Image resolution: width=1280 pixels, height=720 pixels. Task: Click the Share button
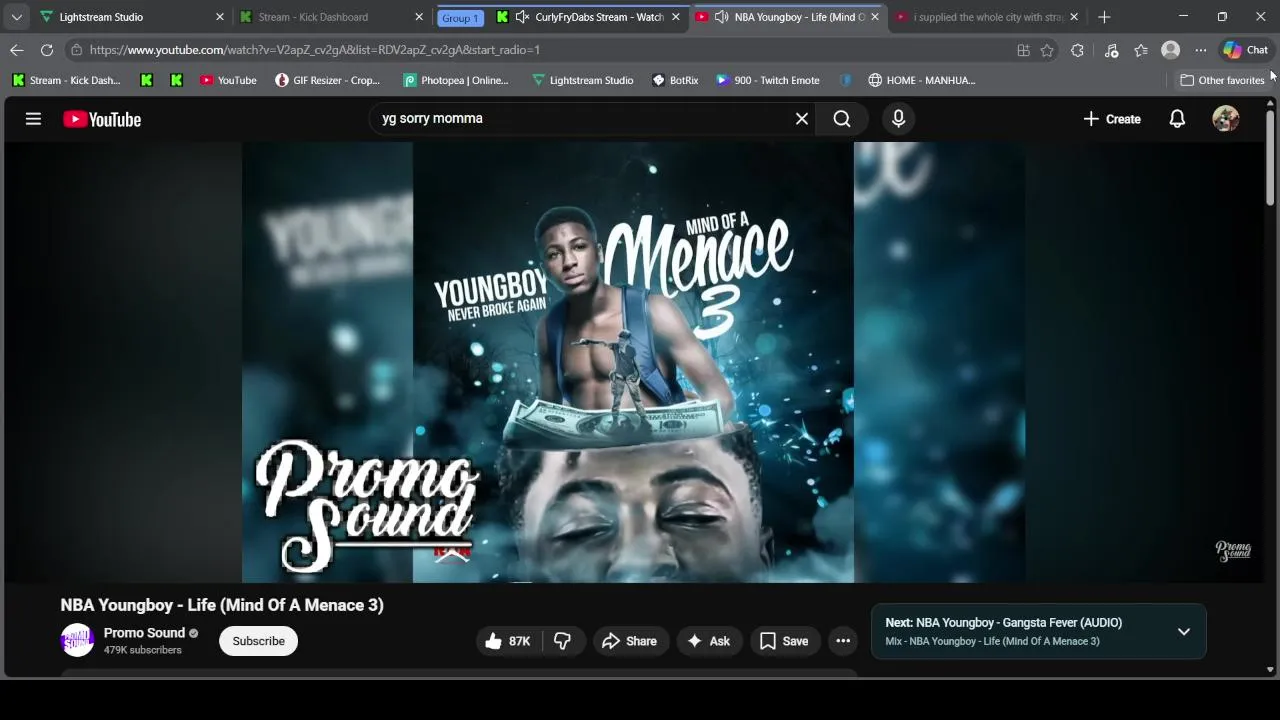pos(629,641)
